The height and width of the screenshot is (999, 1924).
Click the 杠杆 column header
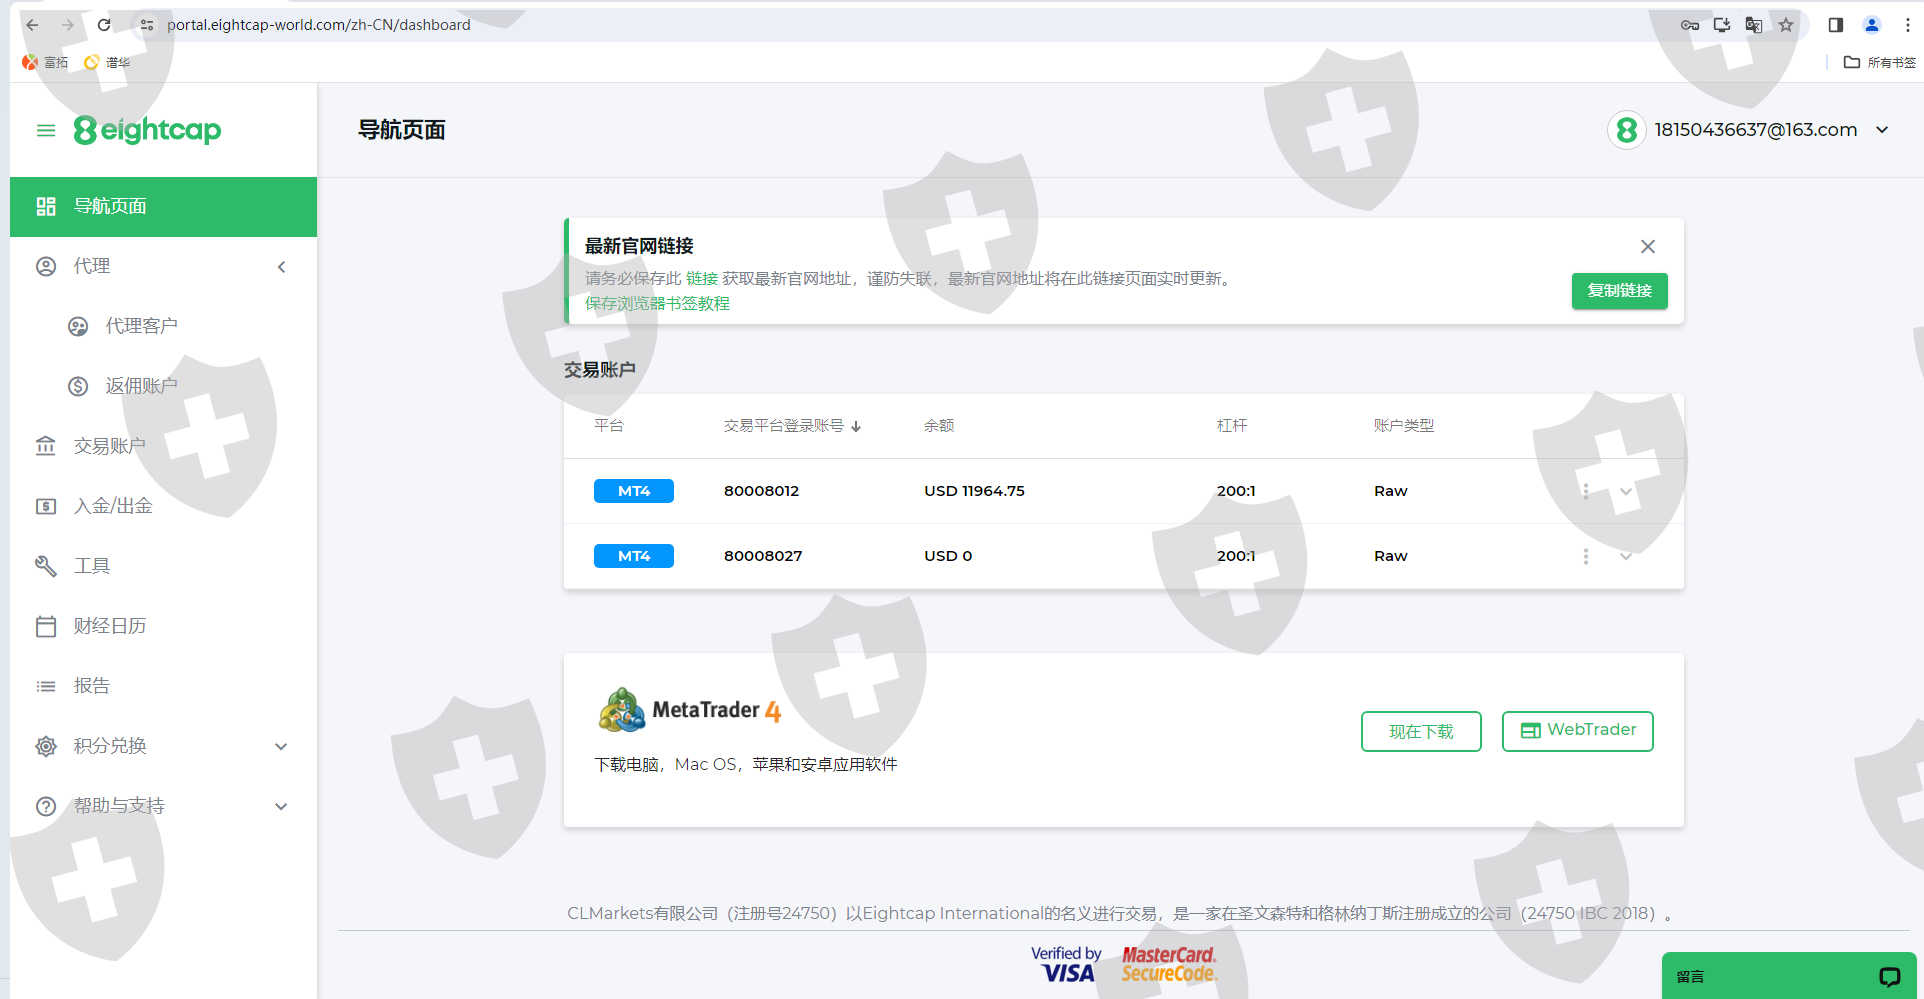[1232, 426]
